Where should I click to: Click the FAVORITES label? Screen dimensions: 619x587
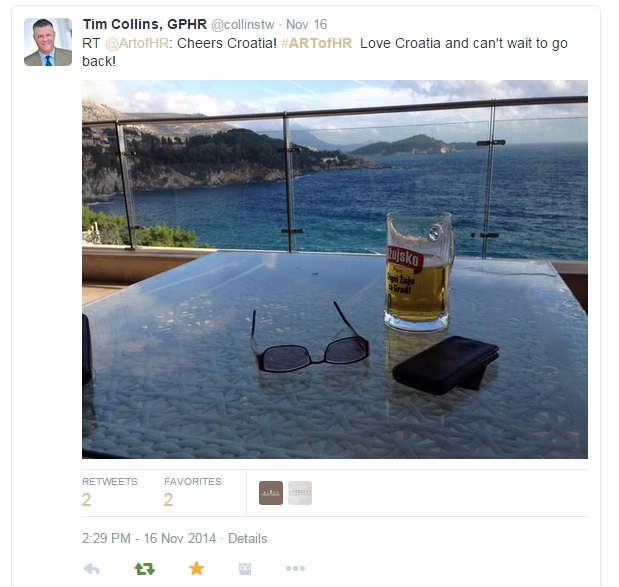click(x=193, y=481)
